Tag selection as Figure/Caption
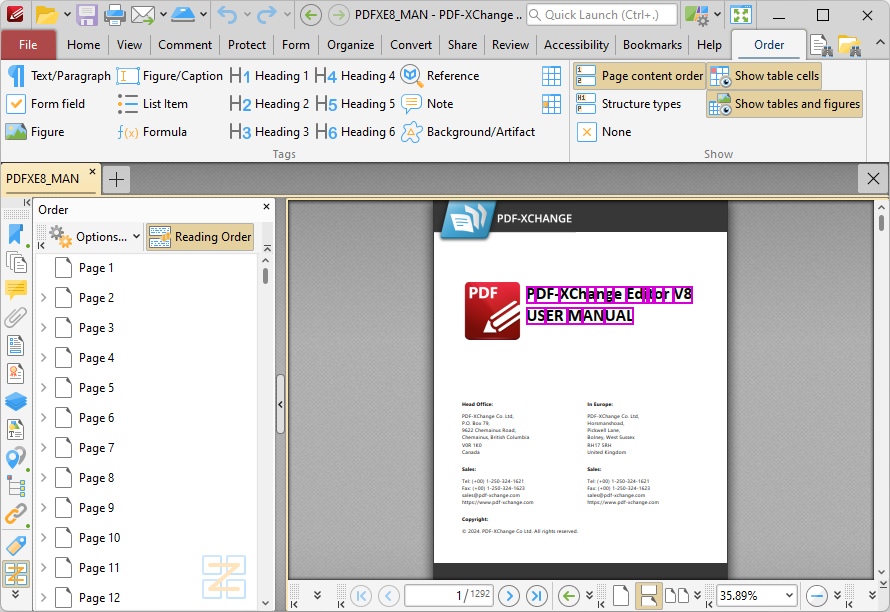Viewport: 890px width, 612px height. point(170,76)
